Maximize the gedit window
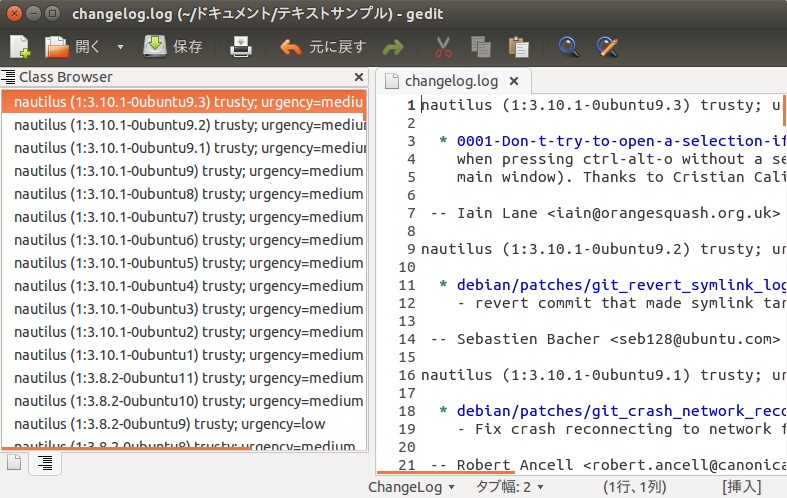 point(52,14)
